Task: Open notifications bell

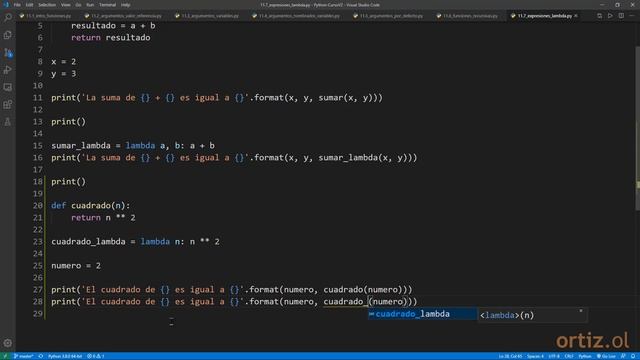Action: click(x=633, y=356)
